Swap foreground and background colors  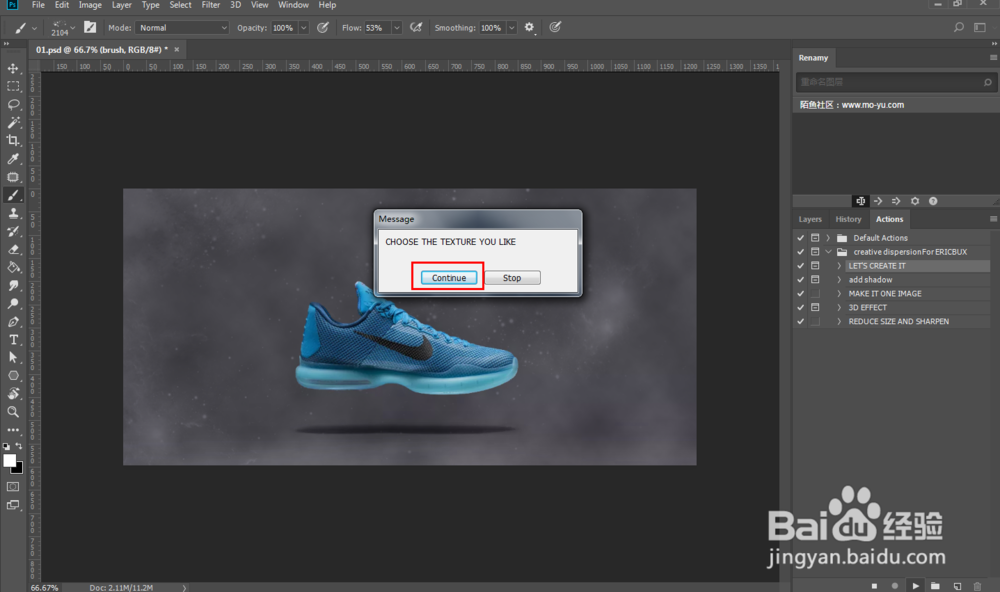[x=19, y=446]
